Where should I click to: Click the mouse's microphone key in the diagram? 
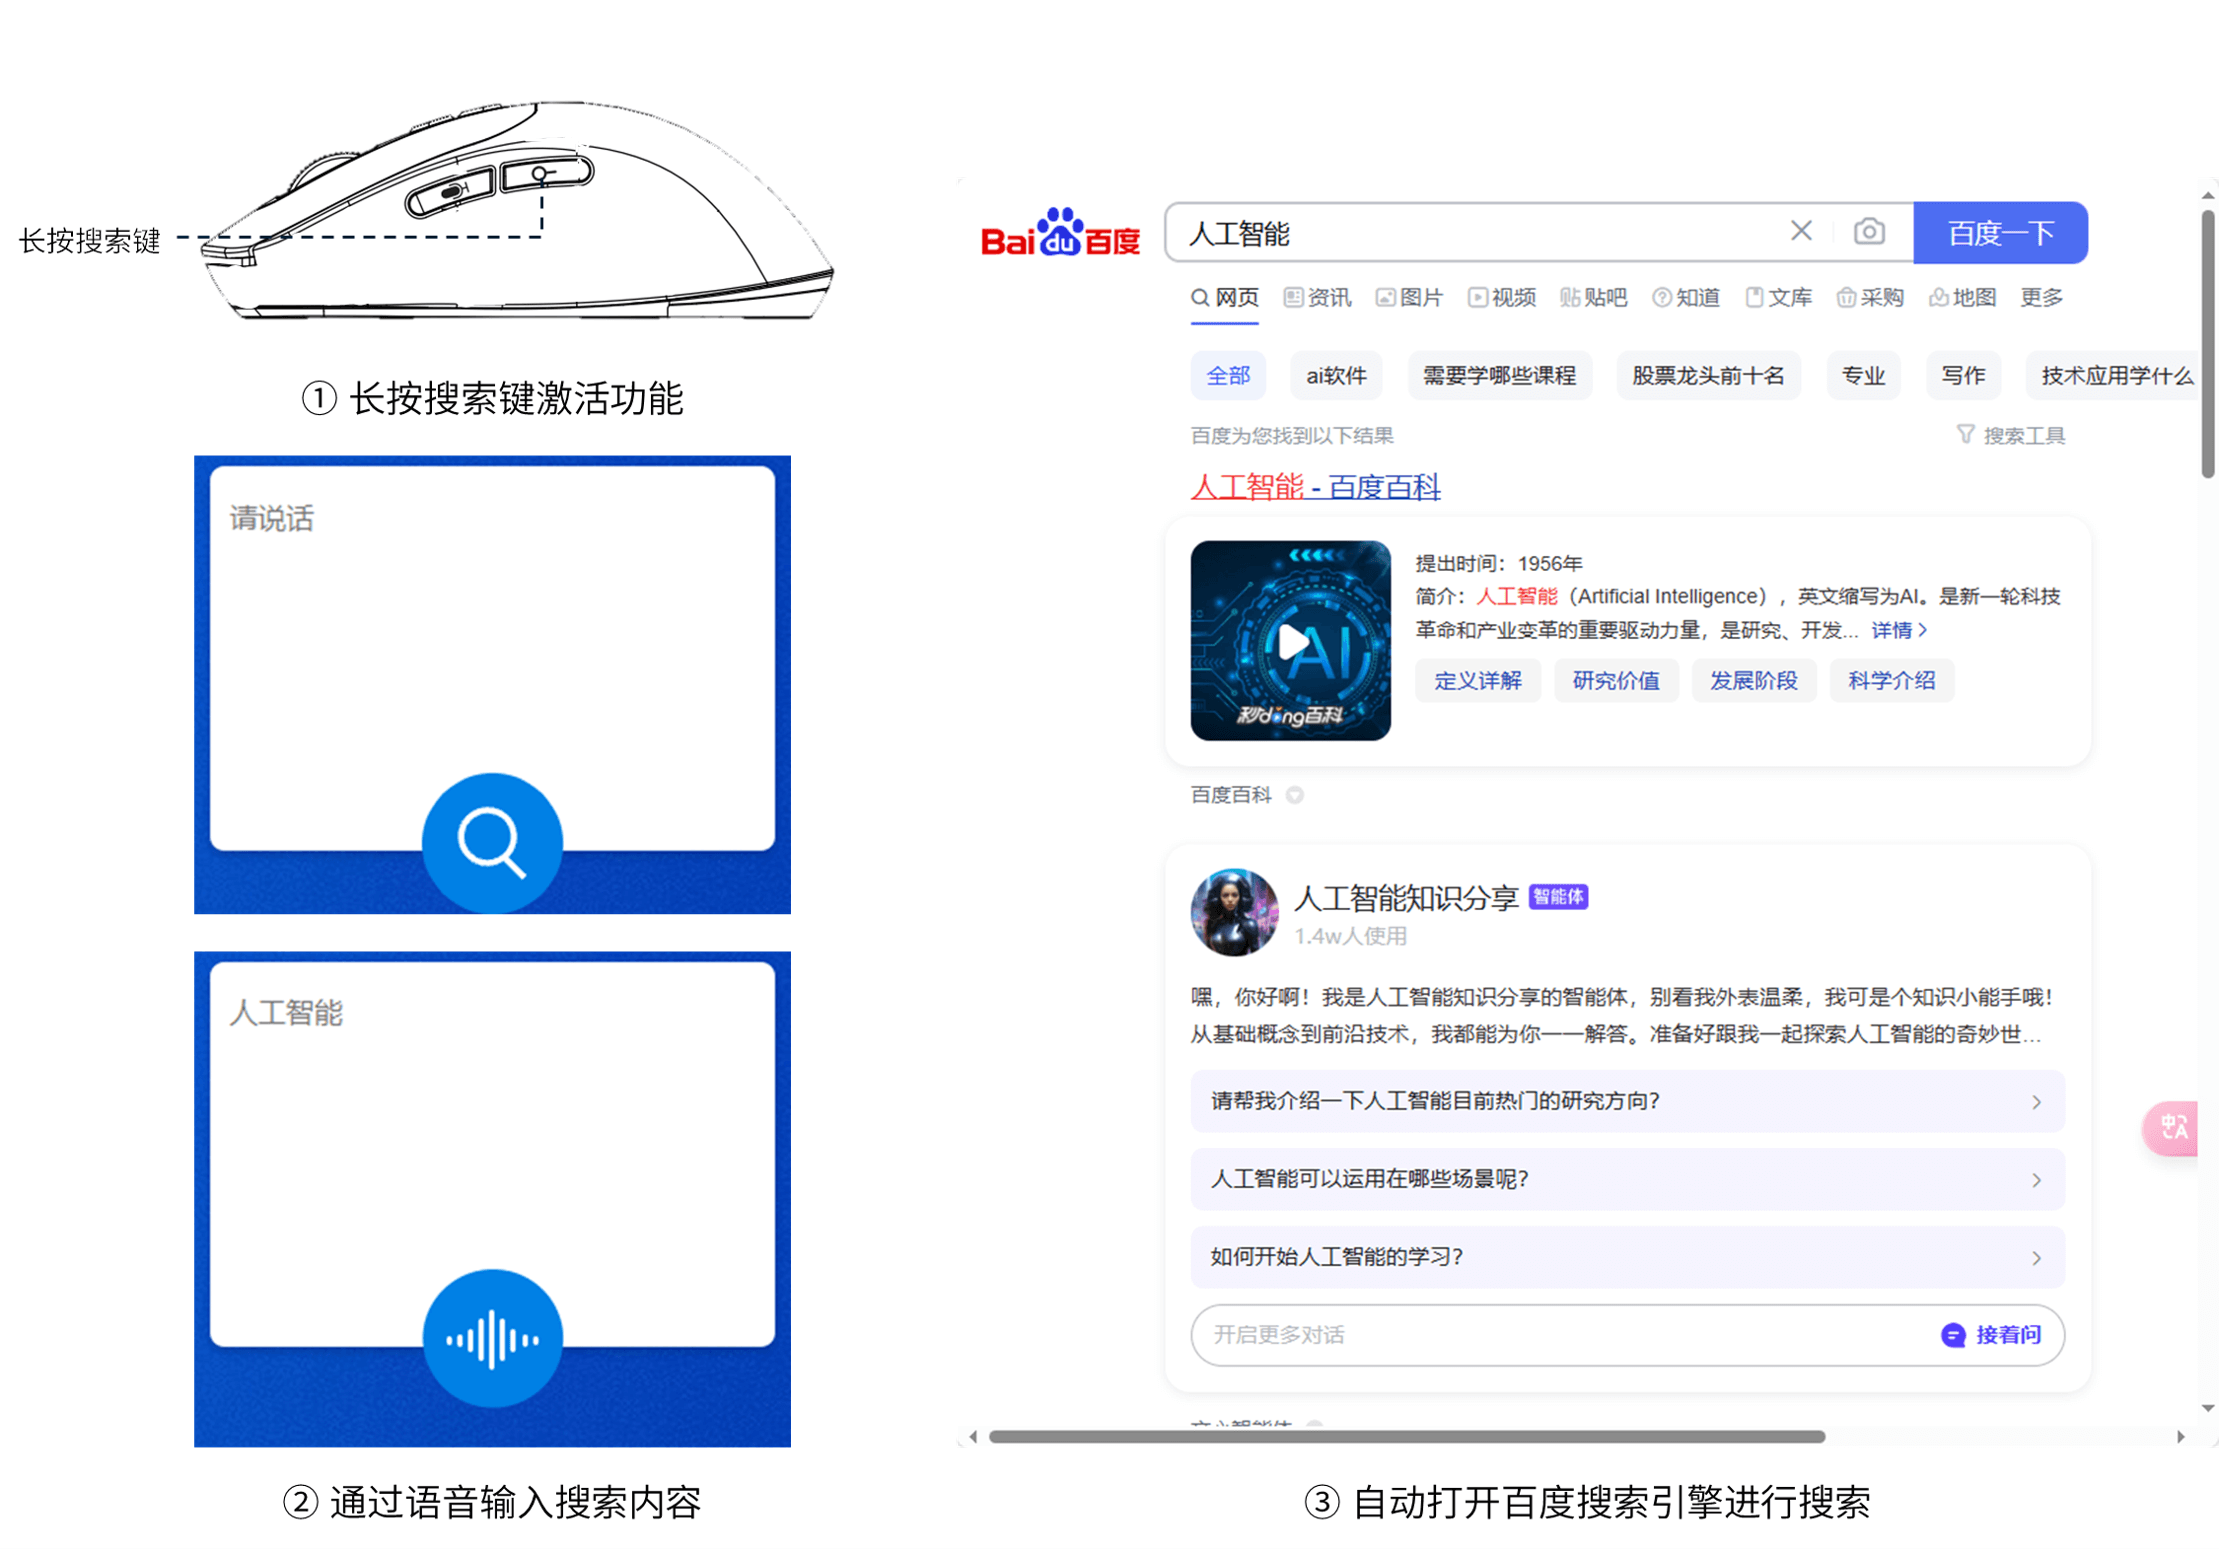pos(450,191)
